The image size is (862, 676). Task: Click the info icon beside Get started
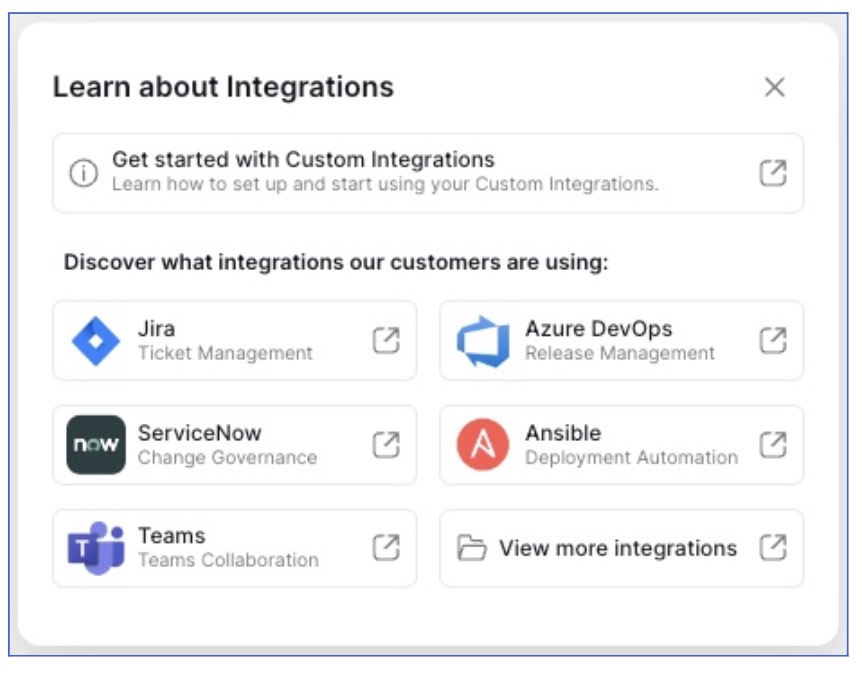tap(84, 173)
